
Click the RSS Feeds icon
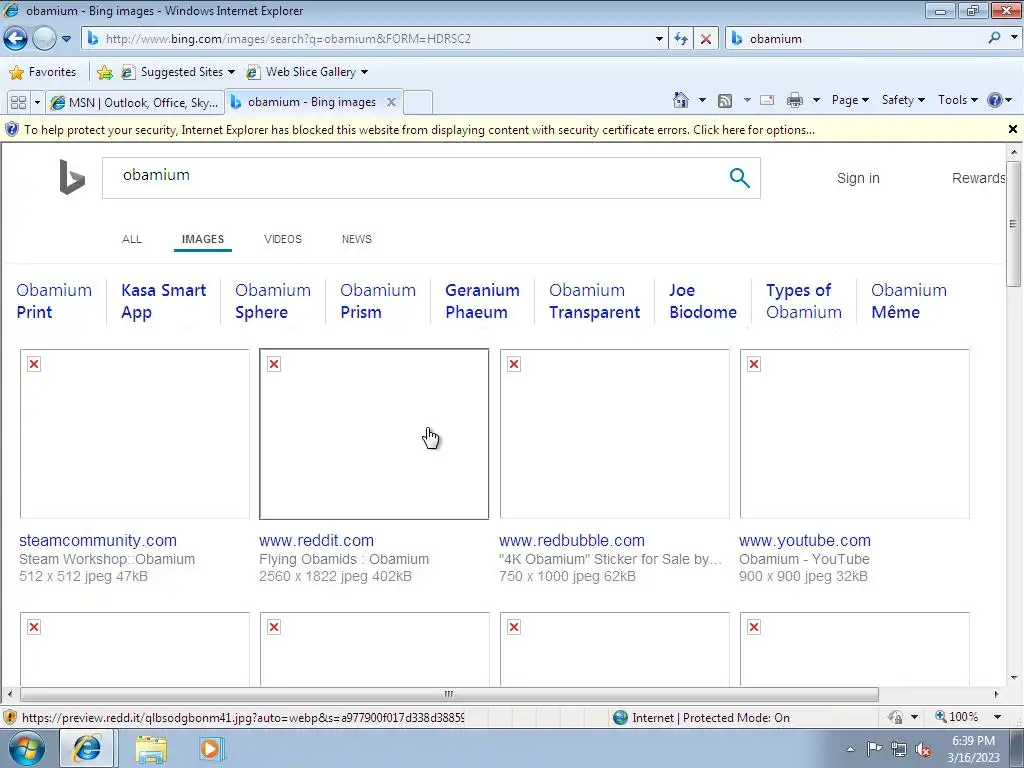click(x=724, y=101)
